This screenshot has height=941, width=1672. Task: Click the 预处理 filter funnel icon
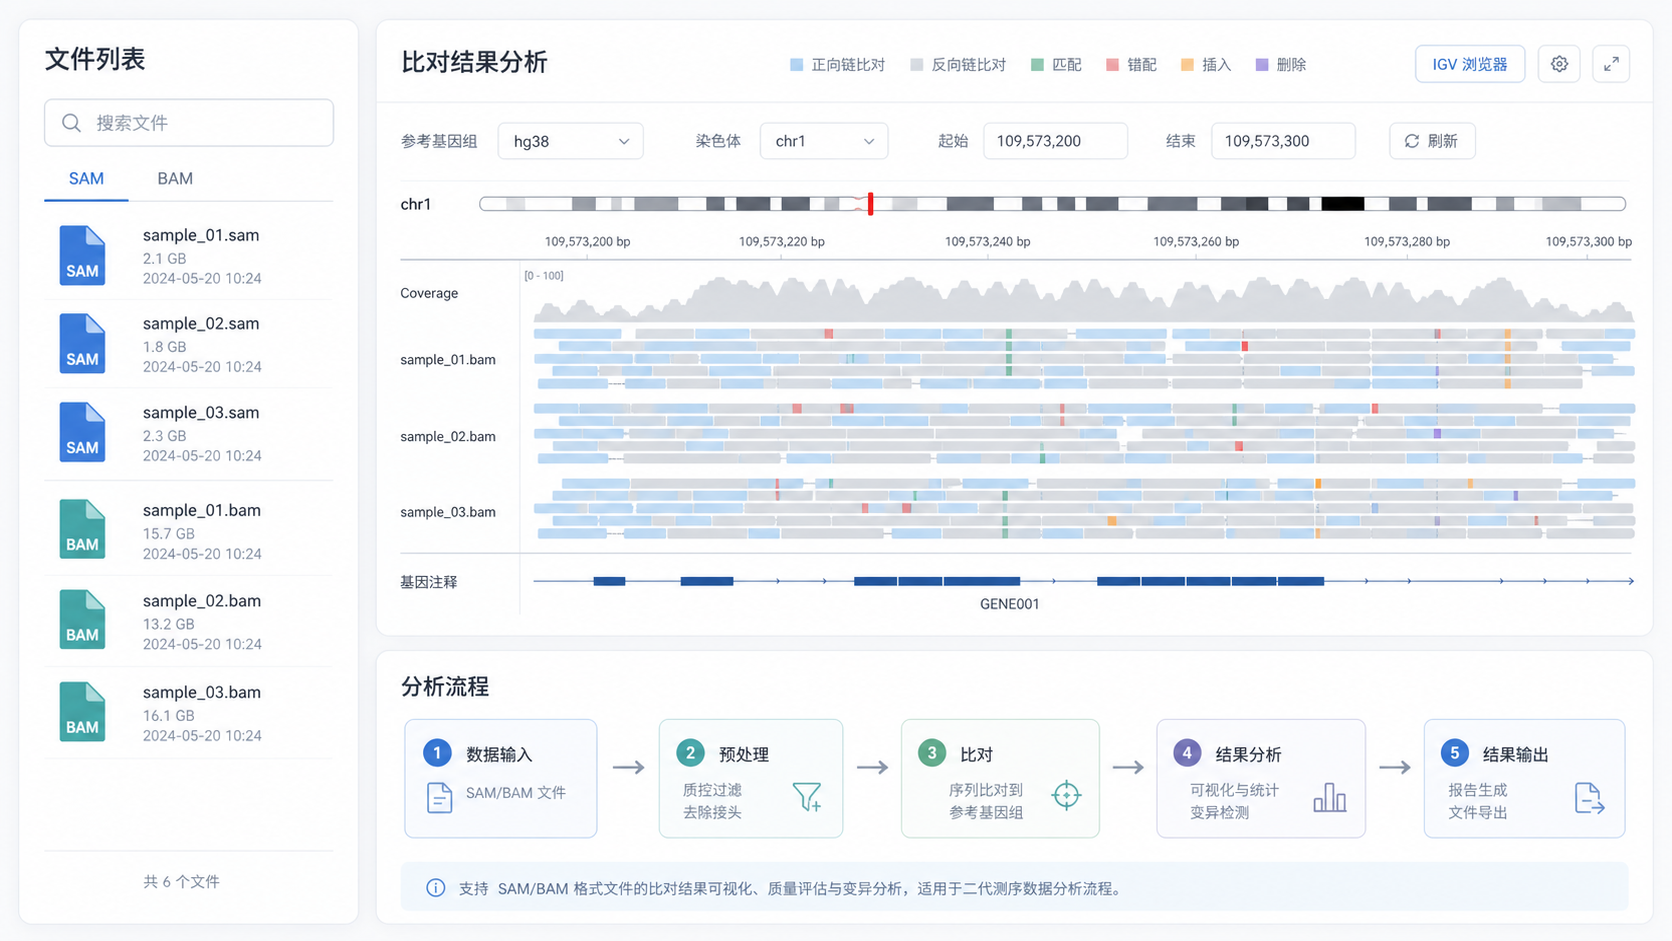(x=807, y=796)
